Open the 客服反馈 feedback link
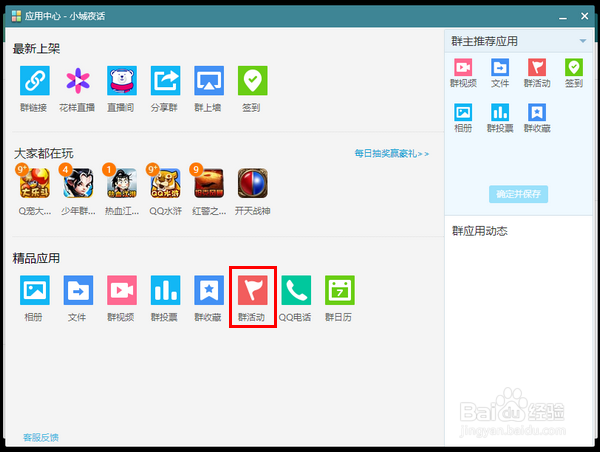The width and height of the screenshot is (600, 452). (x=41, y=437)
